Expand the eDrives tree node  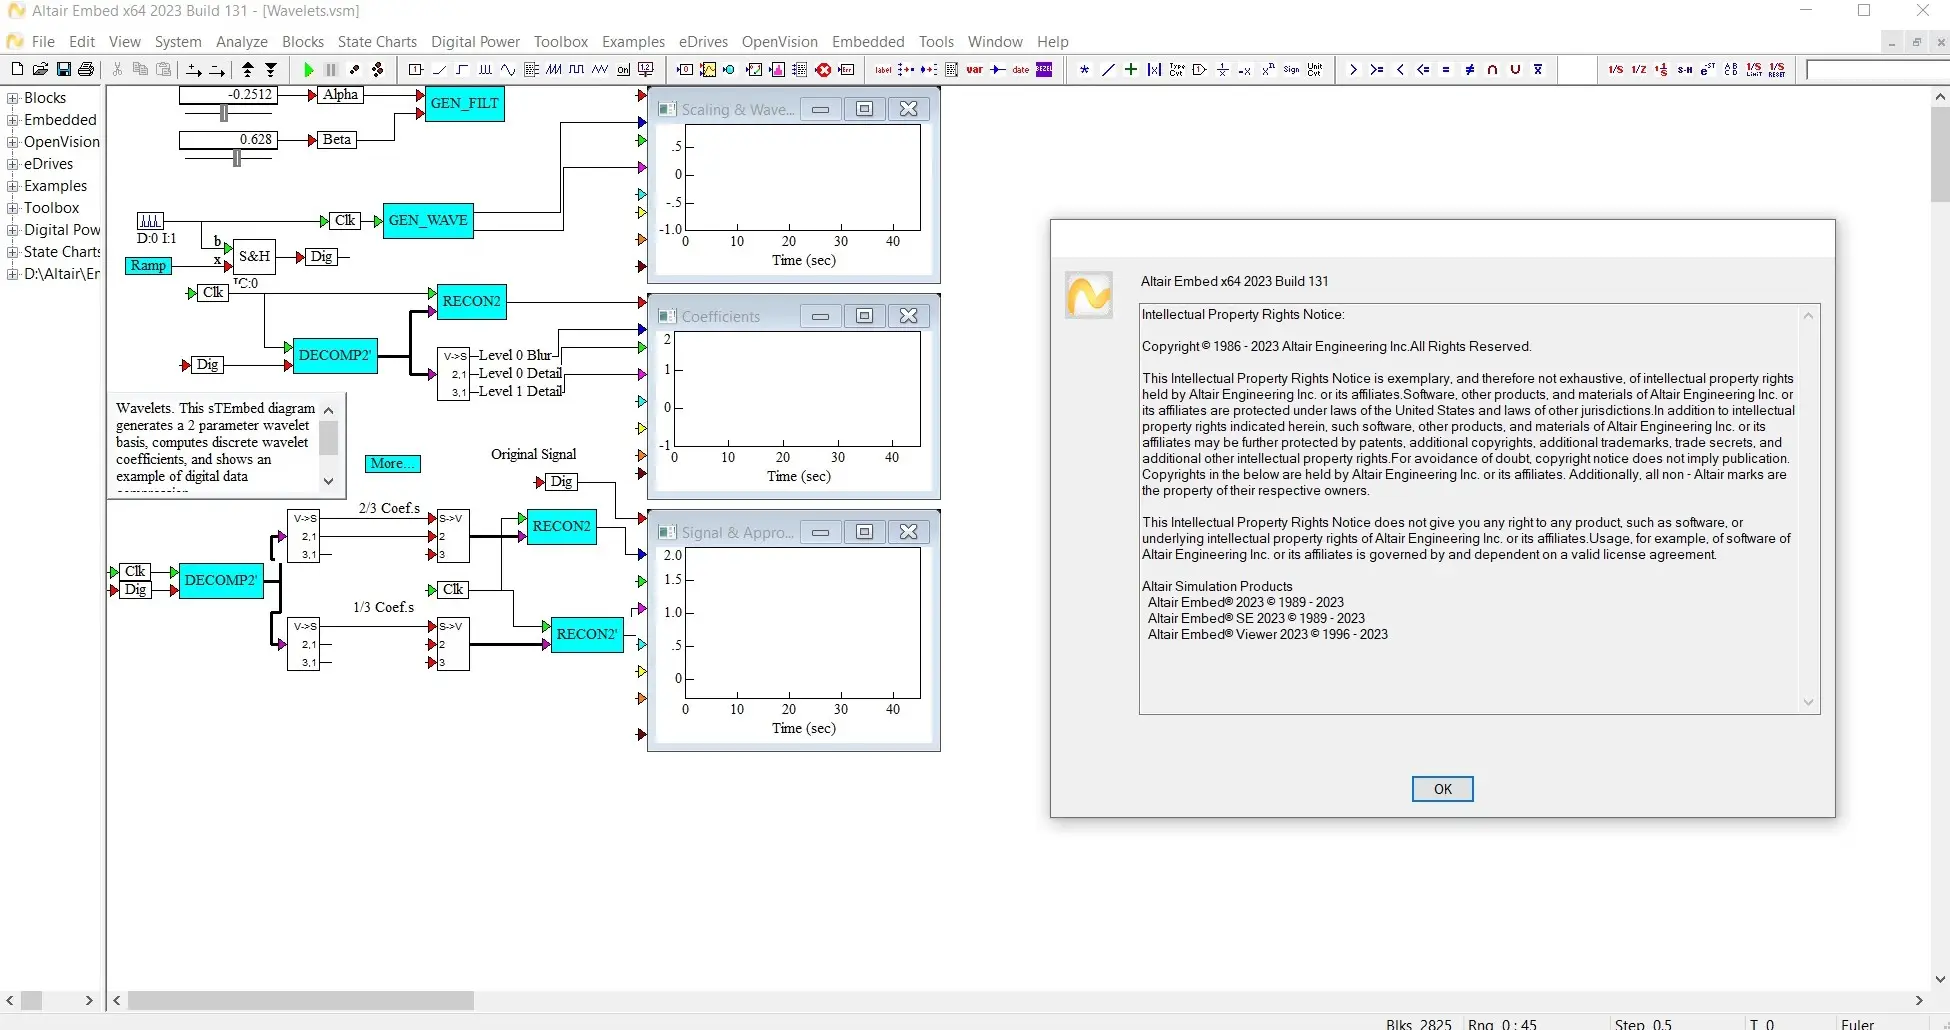(x=13, y=164)
